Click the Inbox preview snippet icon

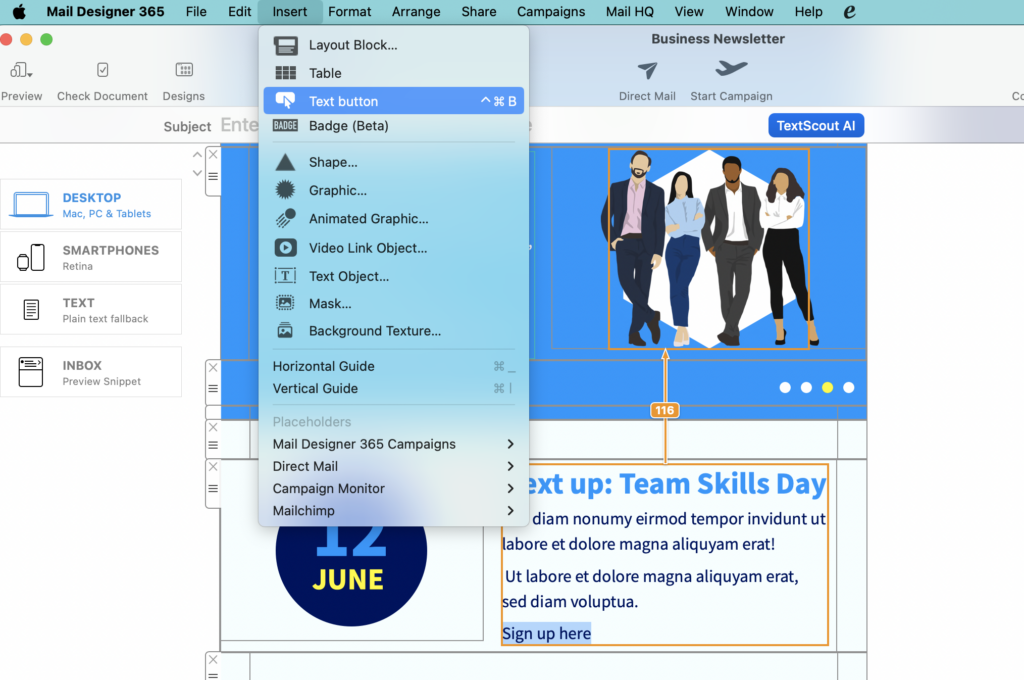point(31,372)
